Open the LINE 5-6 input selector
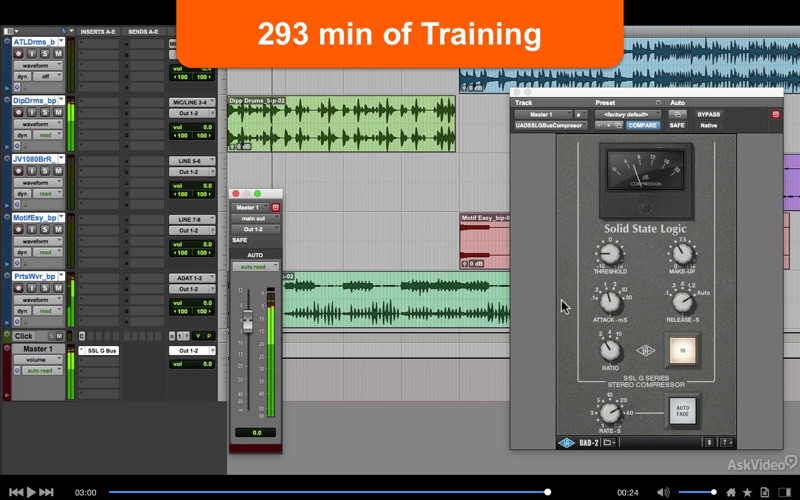 192,161
